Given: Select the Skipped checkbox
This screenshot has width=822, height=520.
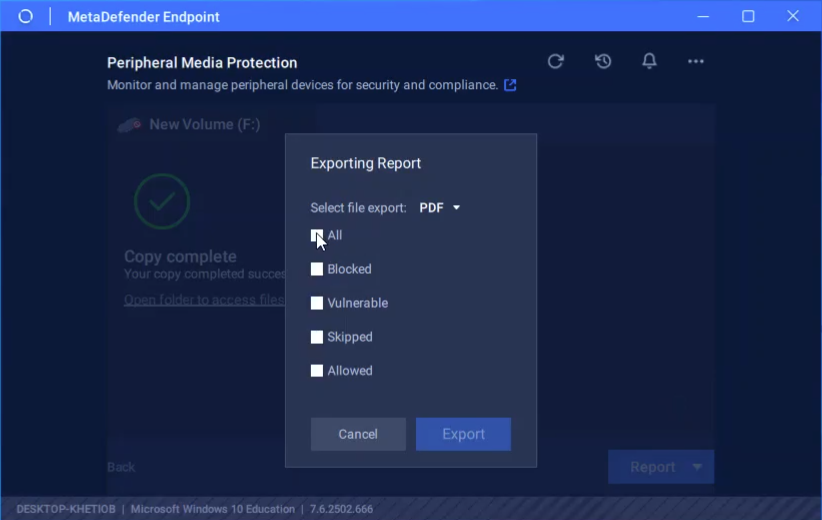Looking at the screenshot, I should pos(317,337).
